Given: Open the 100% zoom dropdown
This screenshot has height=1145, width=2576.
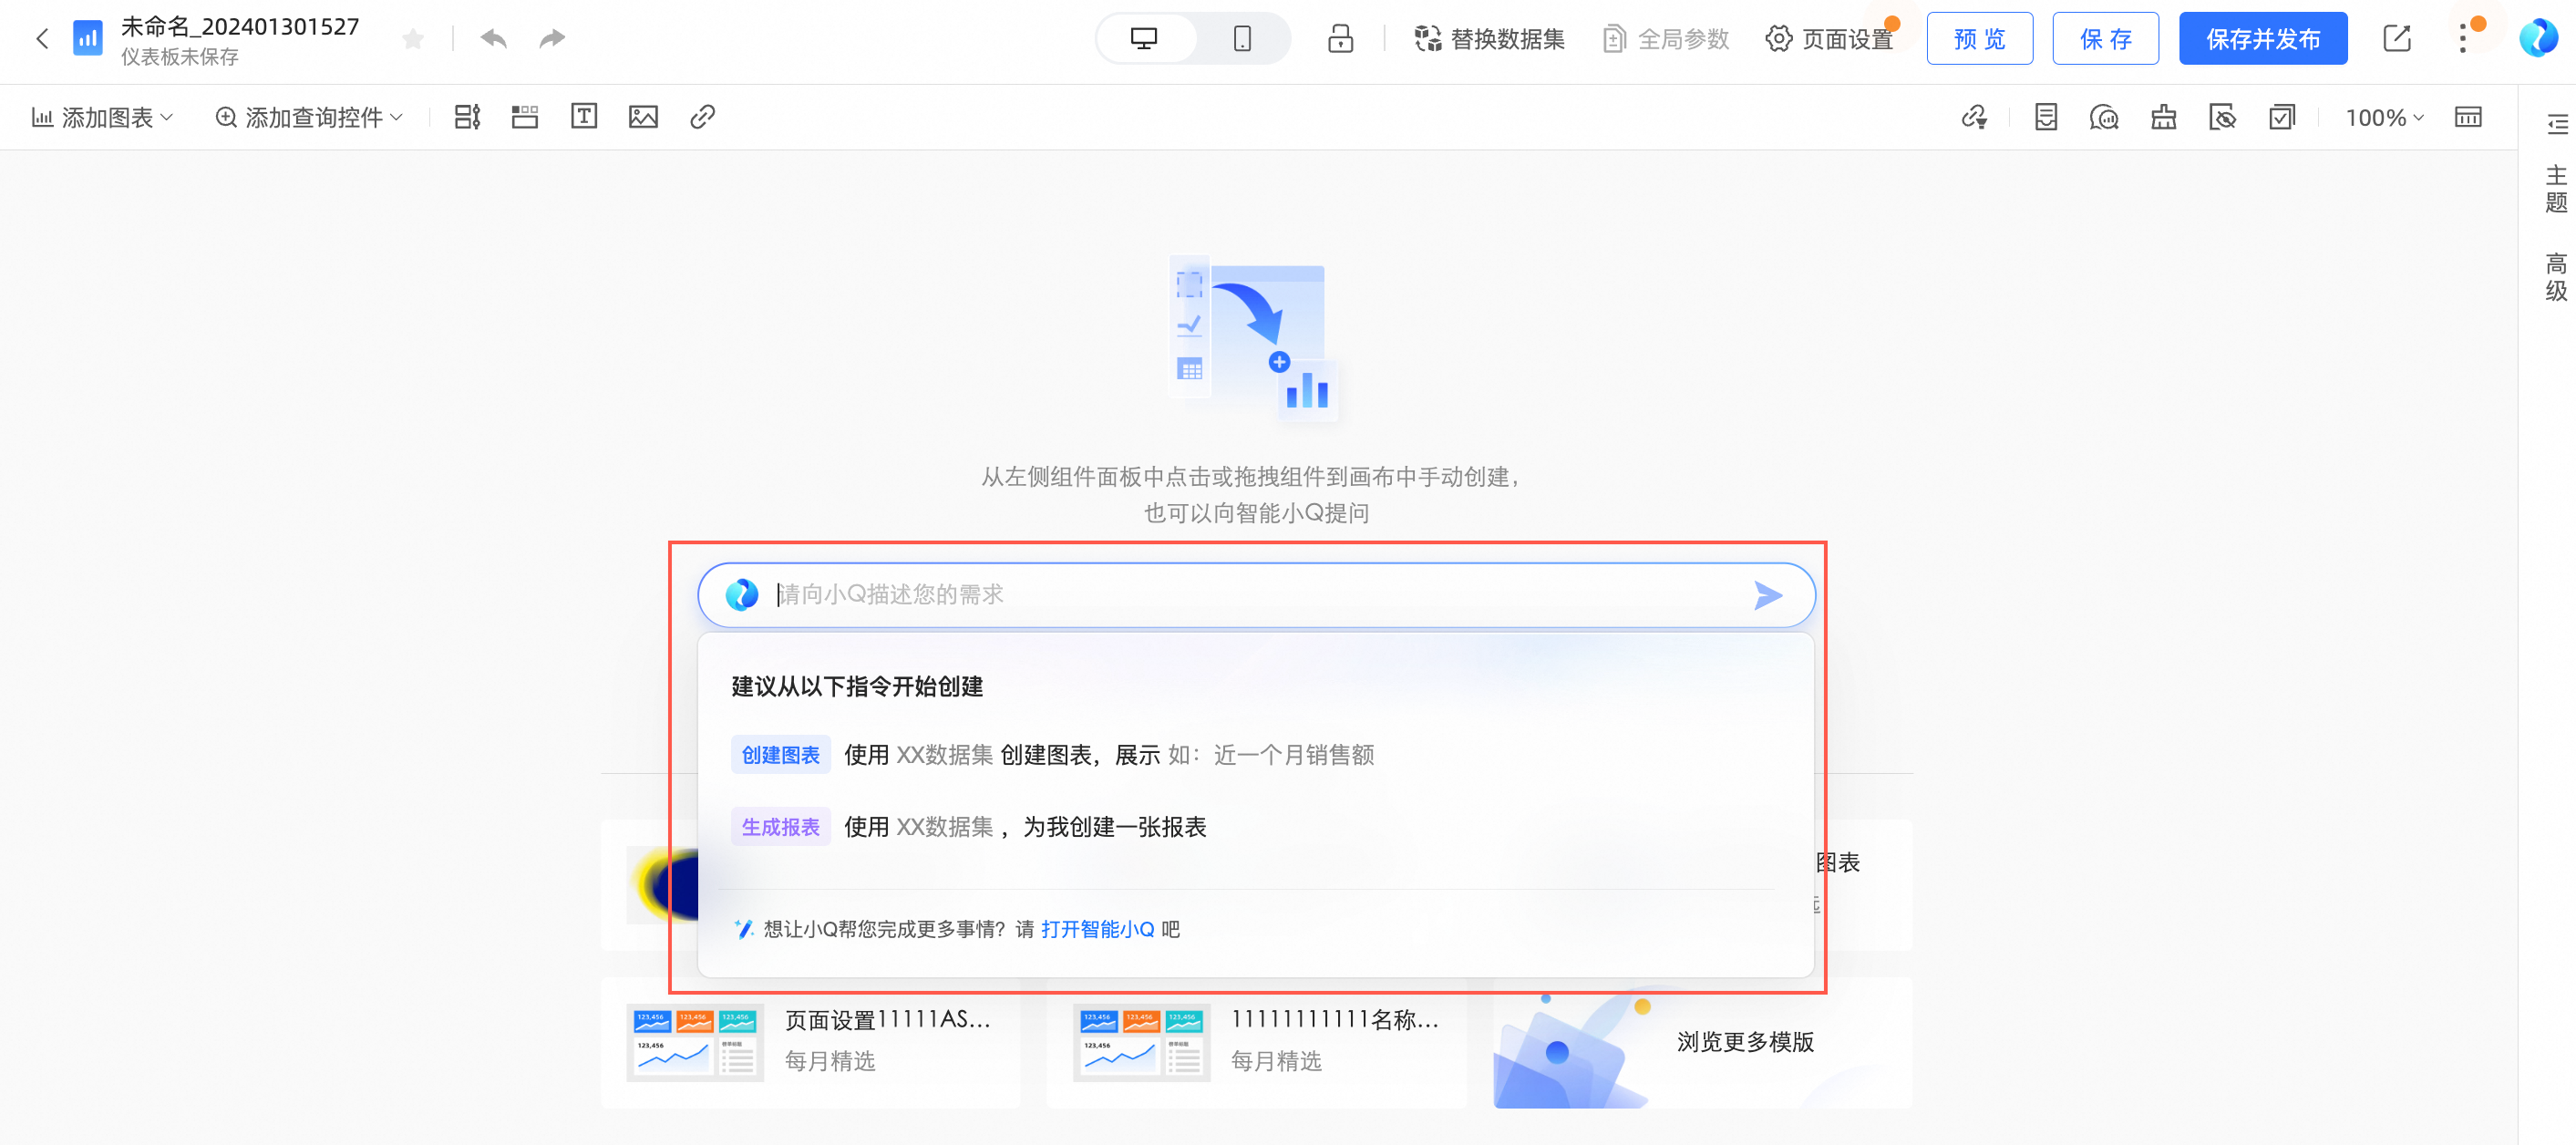Looking at the screenshot, I should 2384,118.
